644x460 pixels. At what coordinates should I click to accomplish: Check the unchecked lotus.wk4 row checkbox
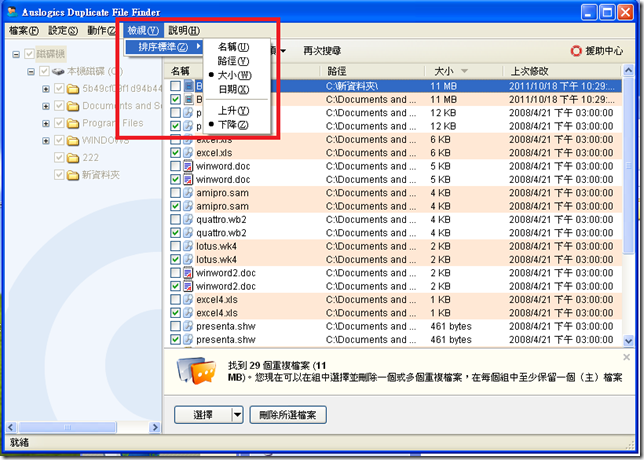175,246
